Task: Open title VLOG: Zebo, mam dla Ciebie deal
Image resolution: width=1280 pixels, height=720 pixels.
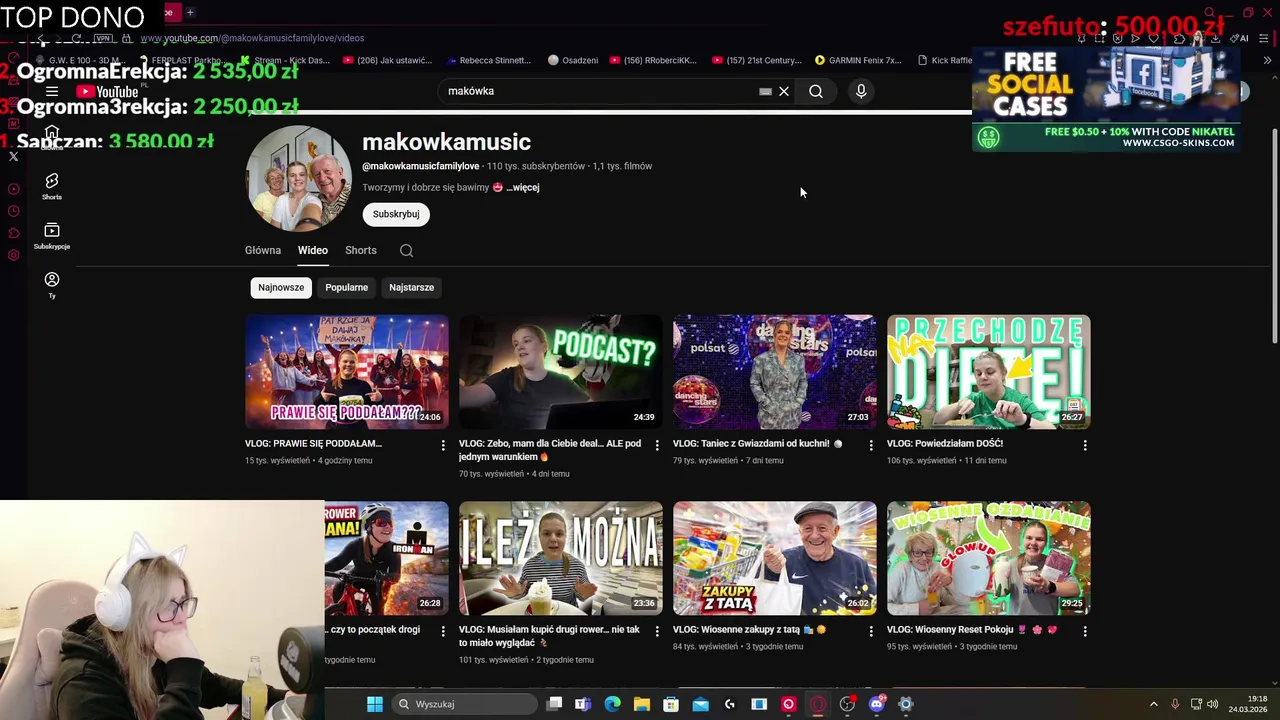Action: pyautogui.click(x=550, y=450)
